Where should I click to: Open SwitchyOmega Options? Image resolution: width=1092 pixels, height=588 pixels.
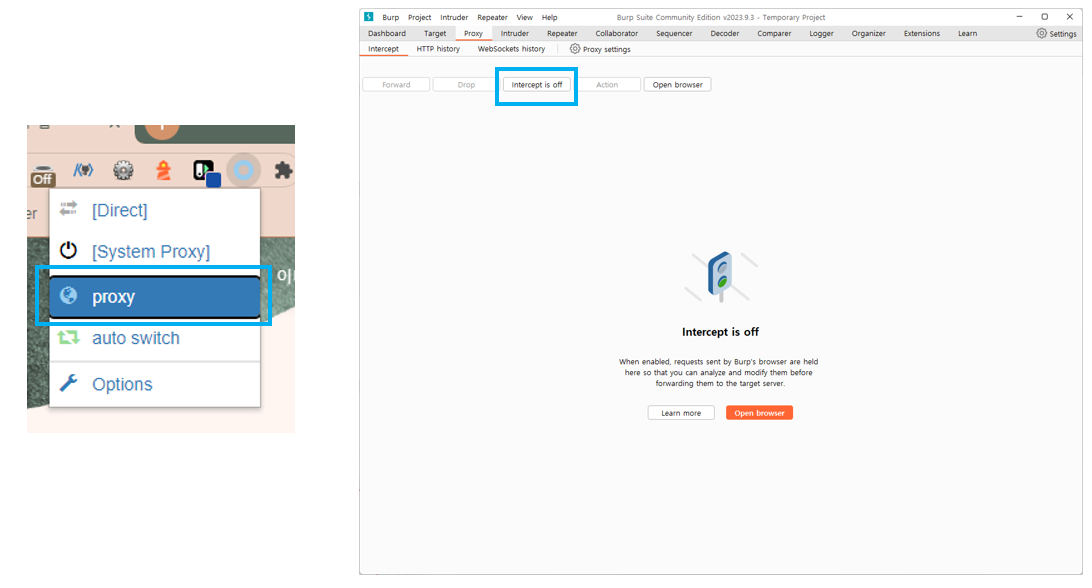[x=155, y=384]
